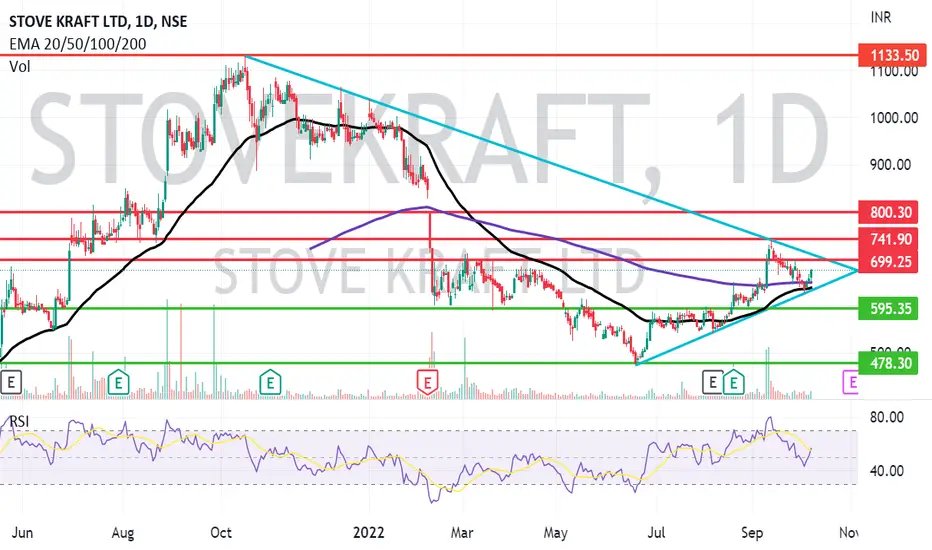The width and height of the screenshot is (932, 550).
Task: Select the green earnings E marker after Oct
Action: coord(270,382)
